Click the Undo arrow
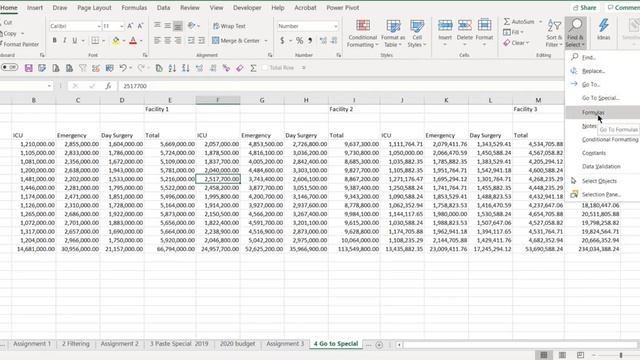 coord(123,68)
